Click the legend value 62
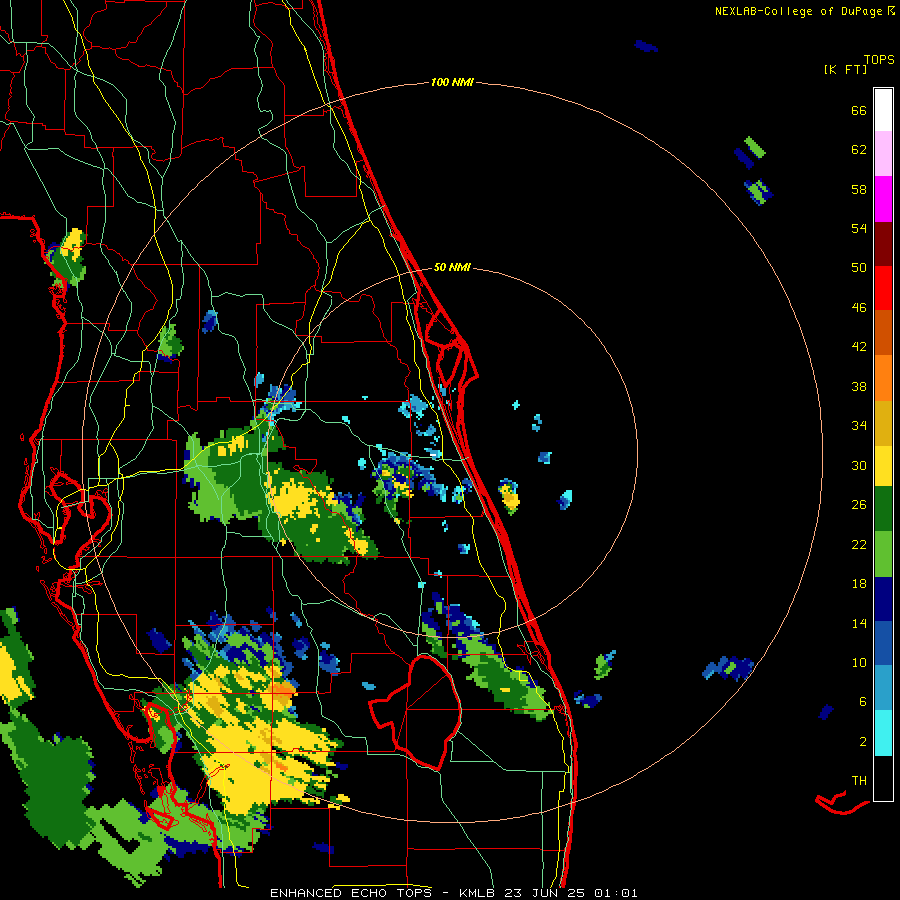 859,150
